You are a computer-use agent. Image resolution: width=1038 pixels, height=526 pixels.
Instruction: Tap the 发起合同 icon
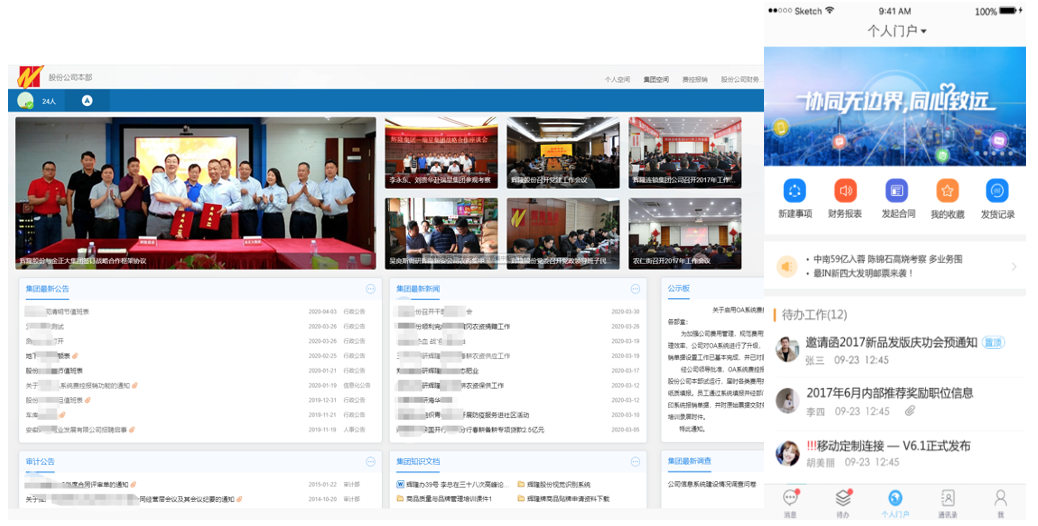pos(897,191)
